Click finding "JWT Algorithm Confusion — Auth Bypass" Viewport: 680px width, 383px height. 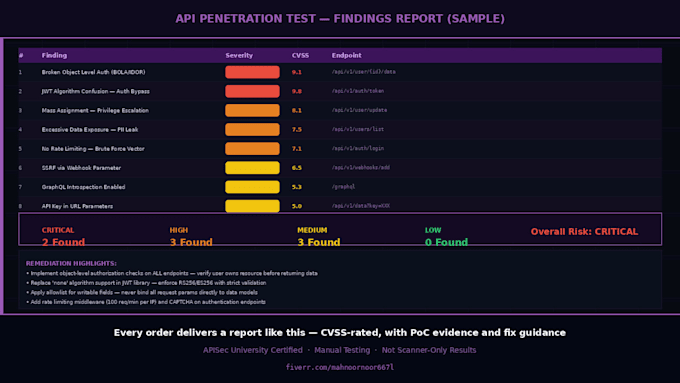tap(95, 91)
